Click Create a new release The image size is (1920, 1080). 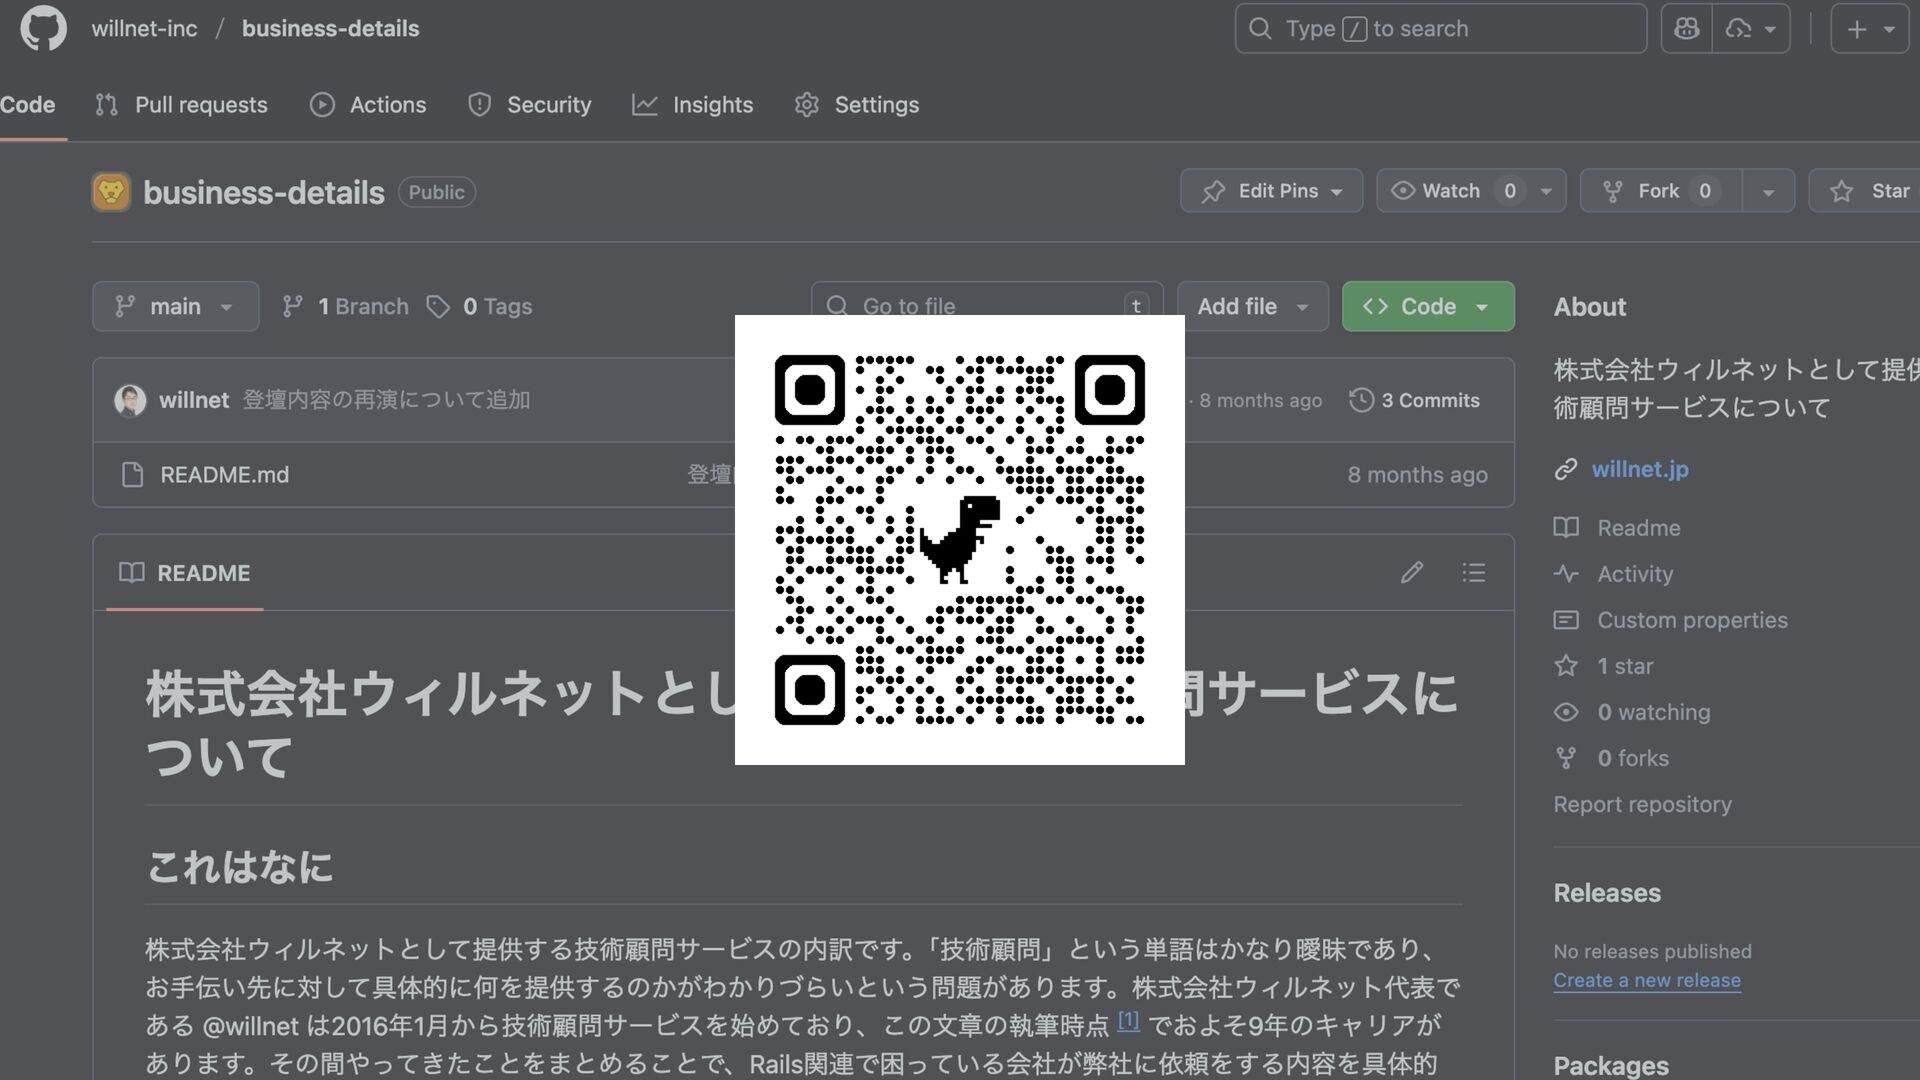1647,981
